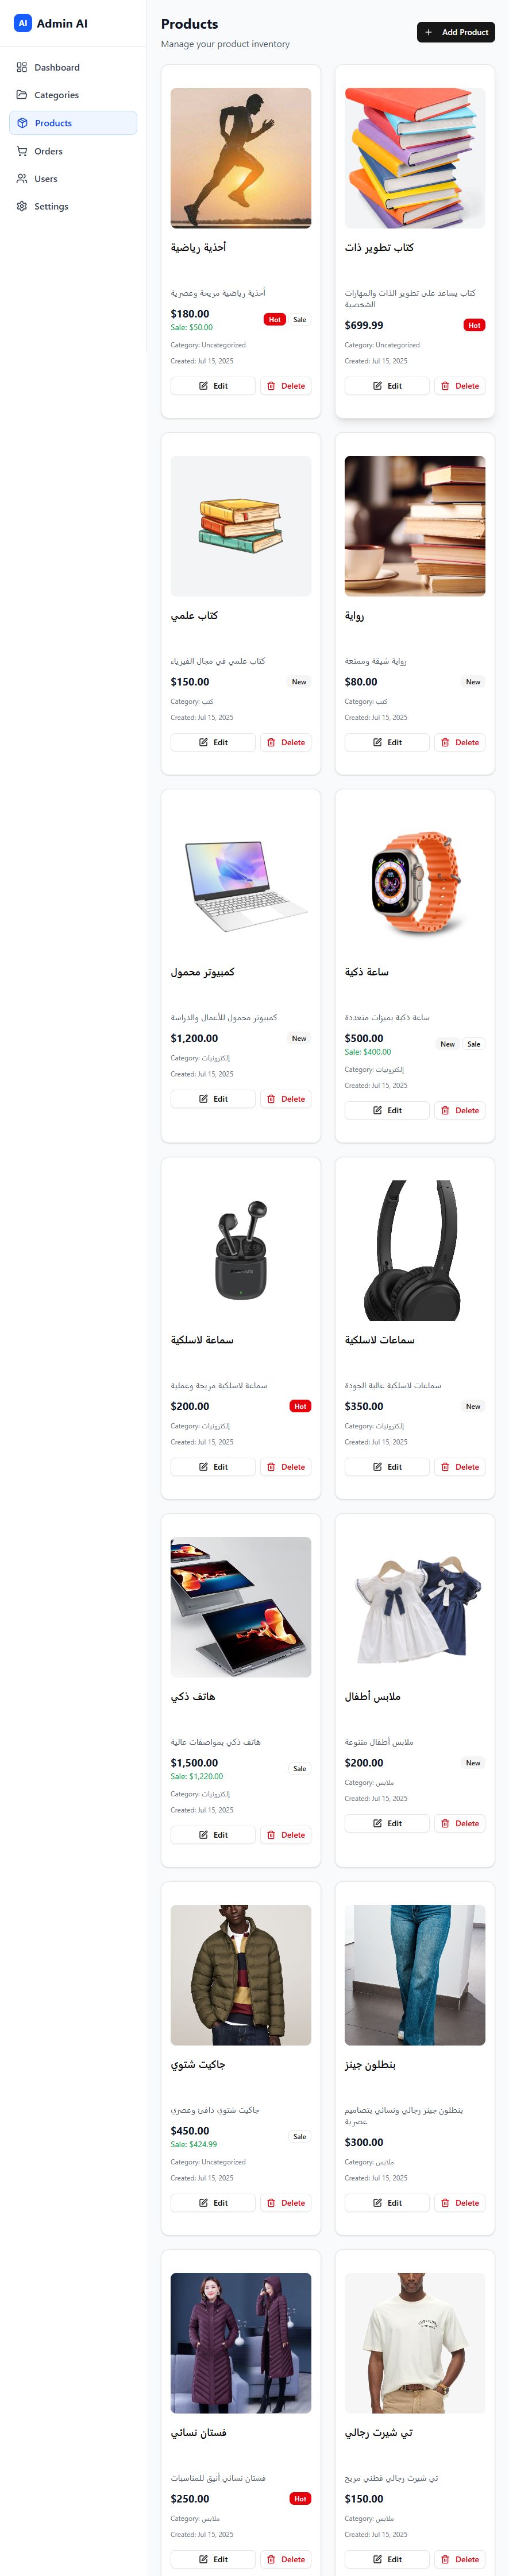
Task: Edit the running shoes $180.00 product
Action: pos(213,386)
